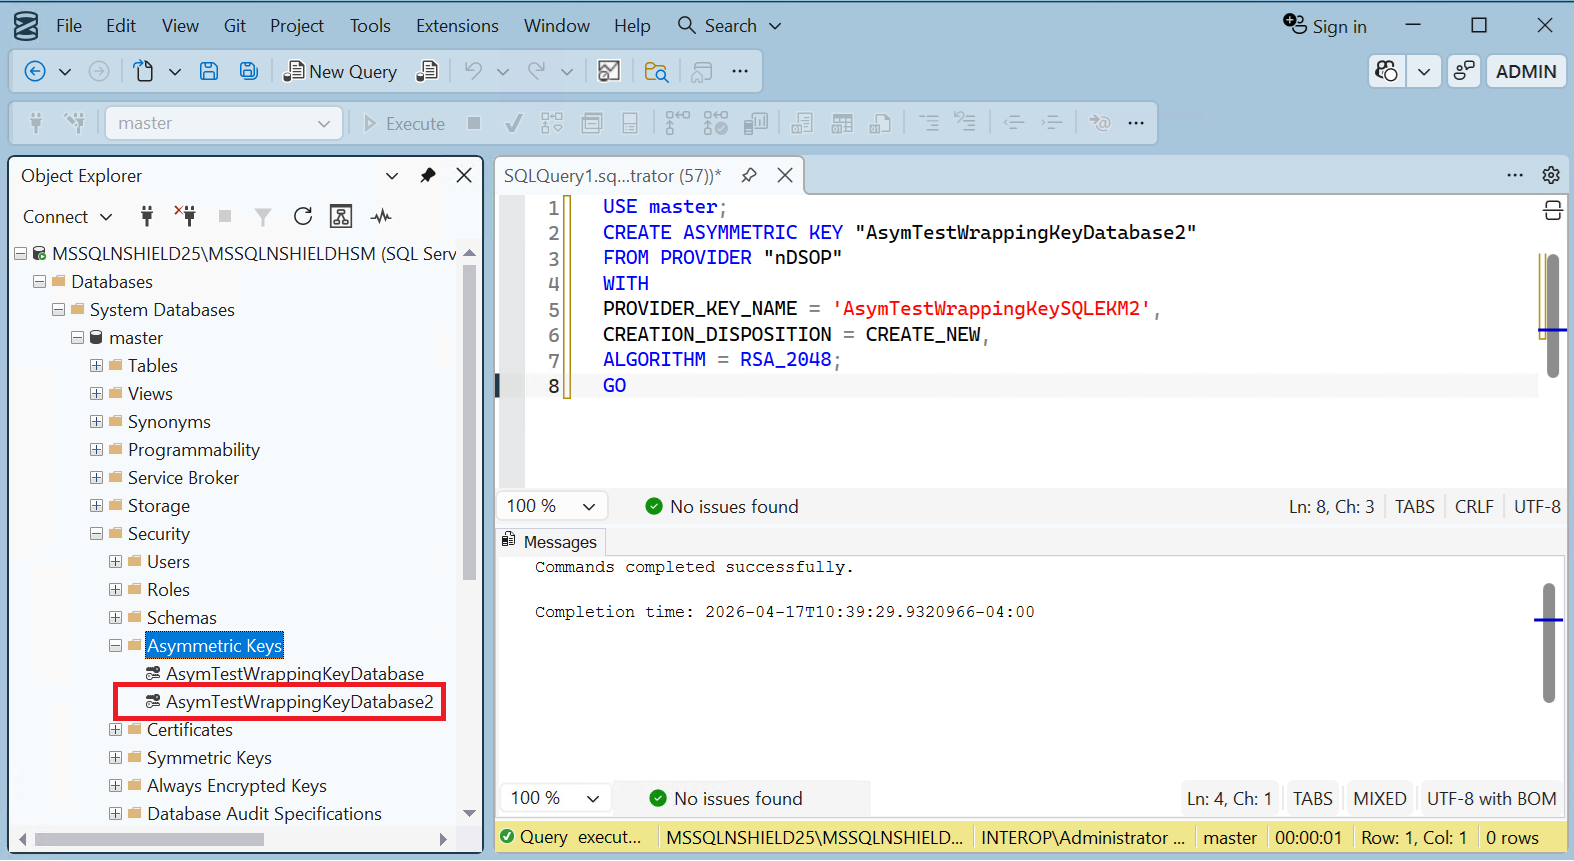Close the Object Explorer panel
This screenshot has width=1574, height=861.
pos(464,175)
